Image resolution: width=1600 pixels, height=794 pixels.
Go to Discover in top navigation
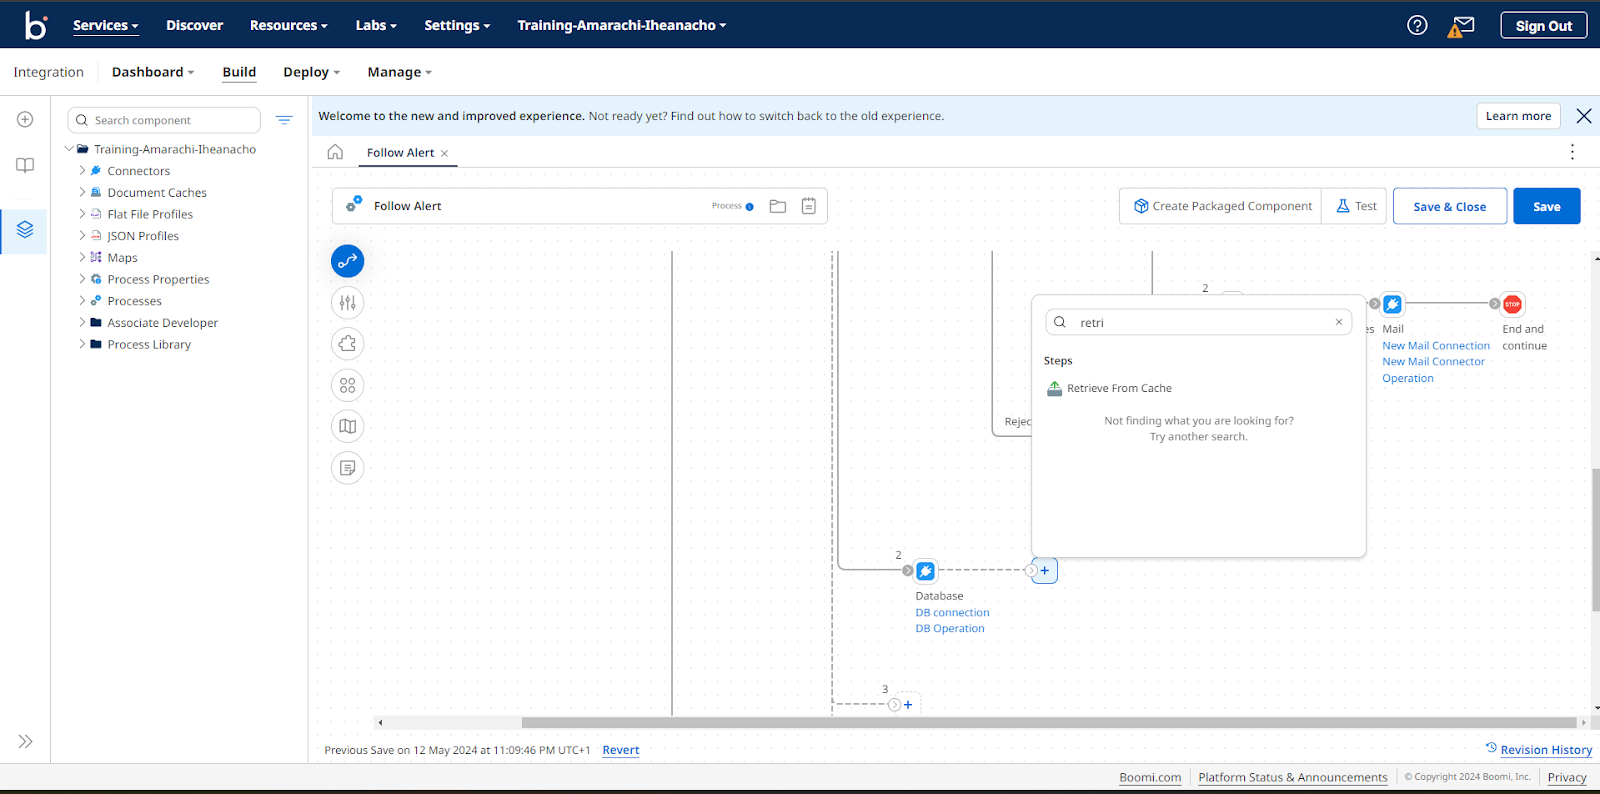click(x=194, y=26)
